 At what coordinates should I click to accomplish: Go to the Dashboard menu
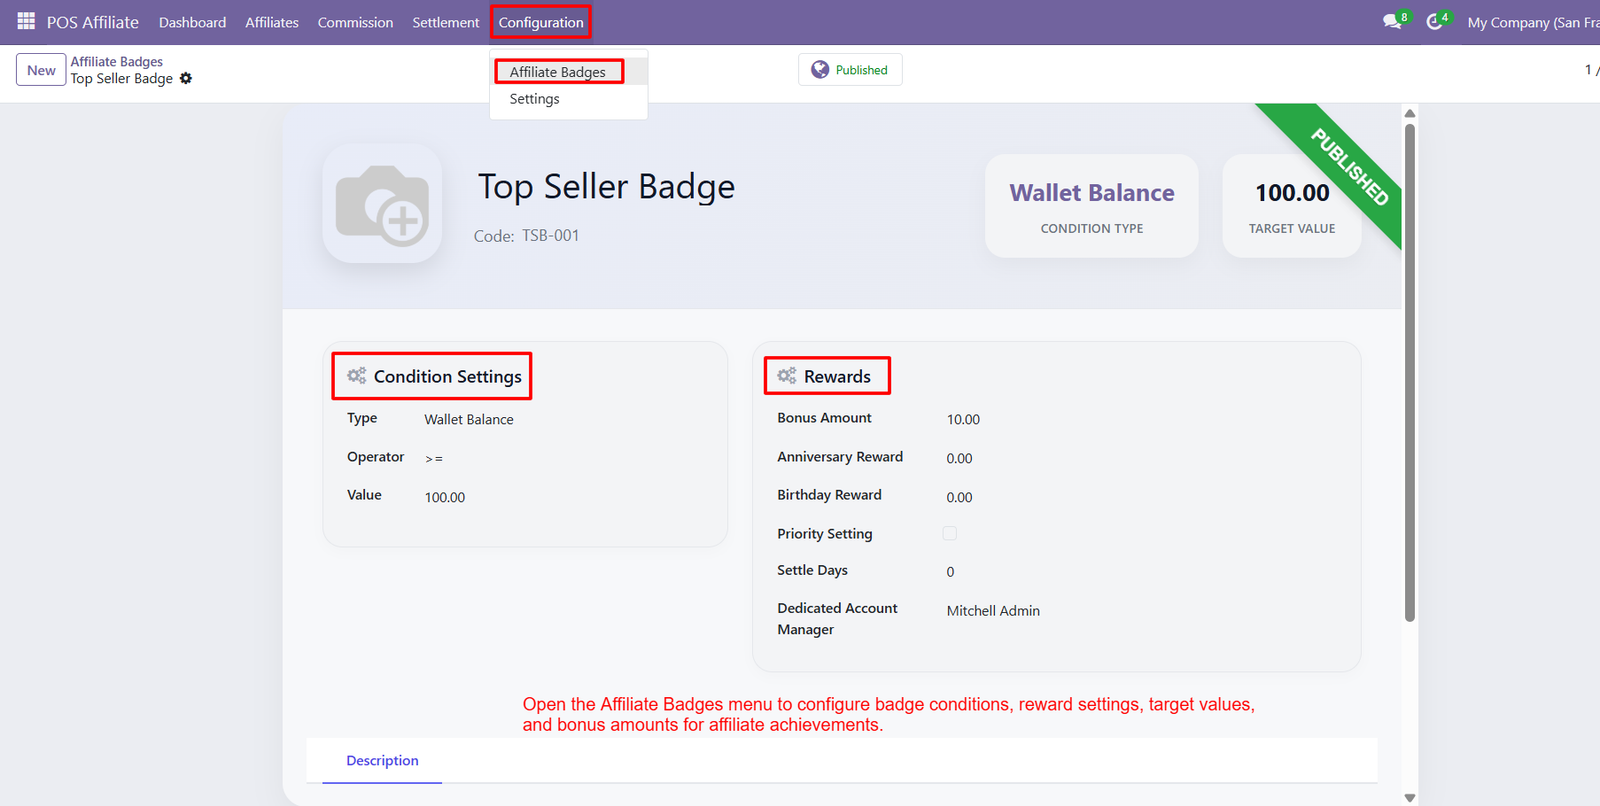click(x=192, y=22)
